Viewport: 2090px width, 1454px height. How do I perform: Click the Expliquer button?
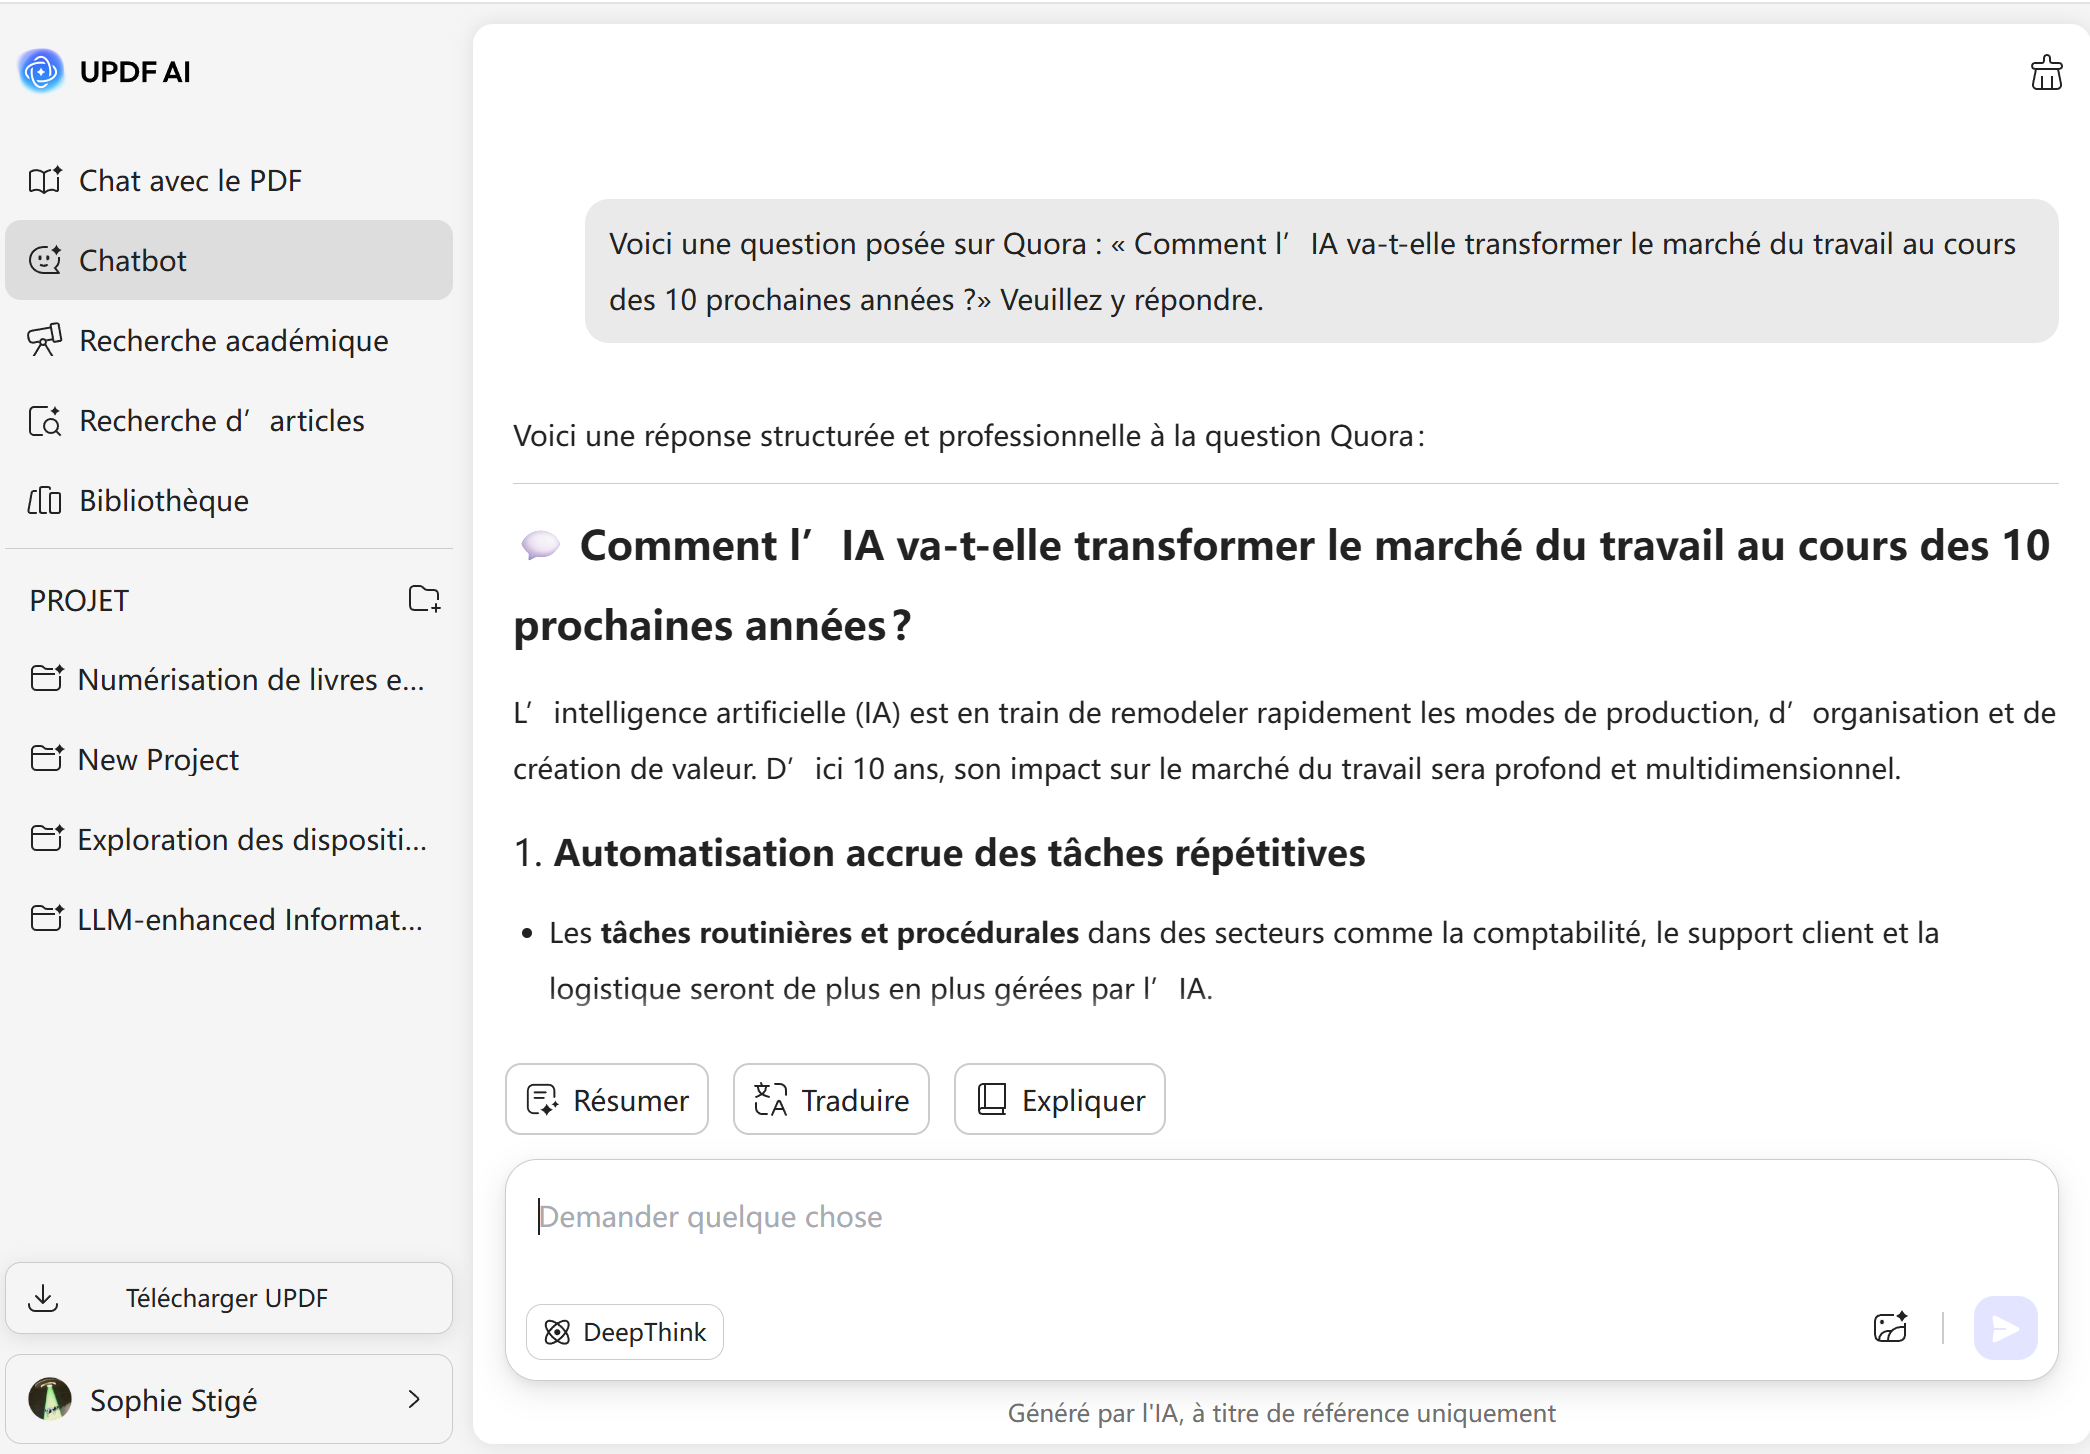pyautogui.click(x=1059, y=1099)
